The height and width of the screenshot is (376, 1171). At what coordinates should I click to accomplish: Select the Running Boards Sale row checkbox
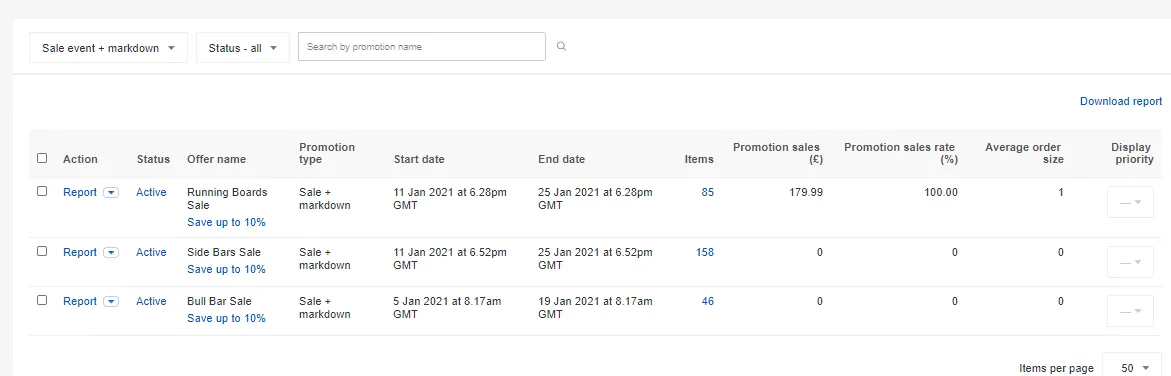[42, 191]
